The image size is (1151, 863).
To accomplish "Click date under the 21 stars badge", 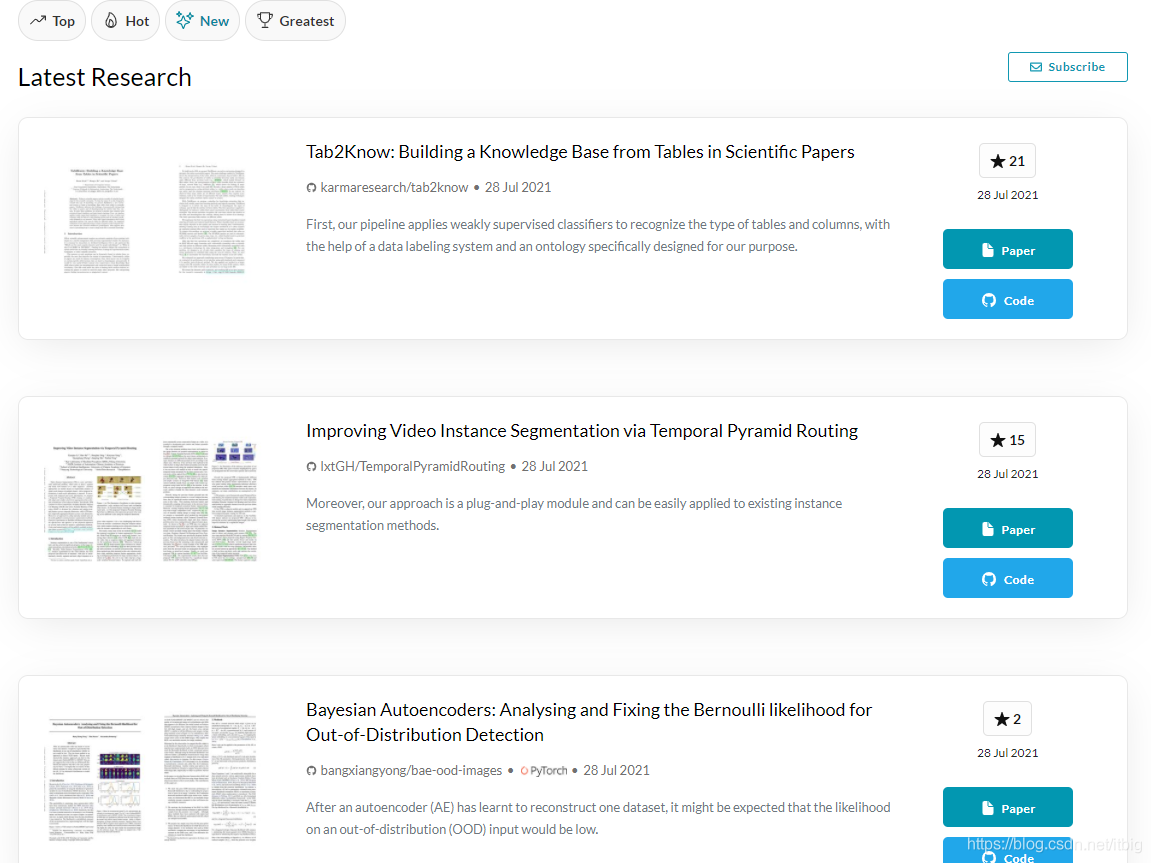I will click(x=1007, y=194).
